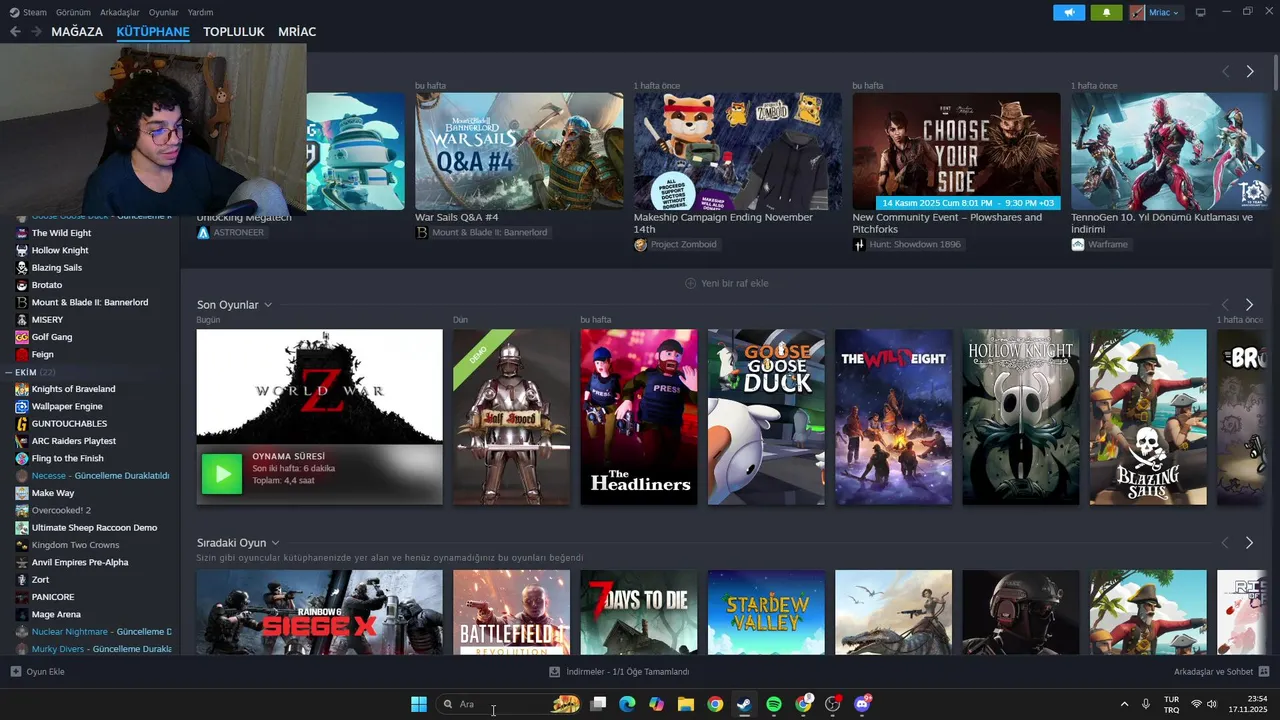Open the blue megaphone announcements button
Image resolution: width=1280 pixels, height=720 pixels.
point(1069,12)
